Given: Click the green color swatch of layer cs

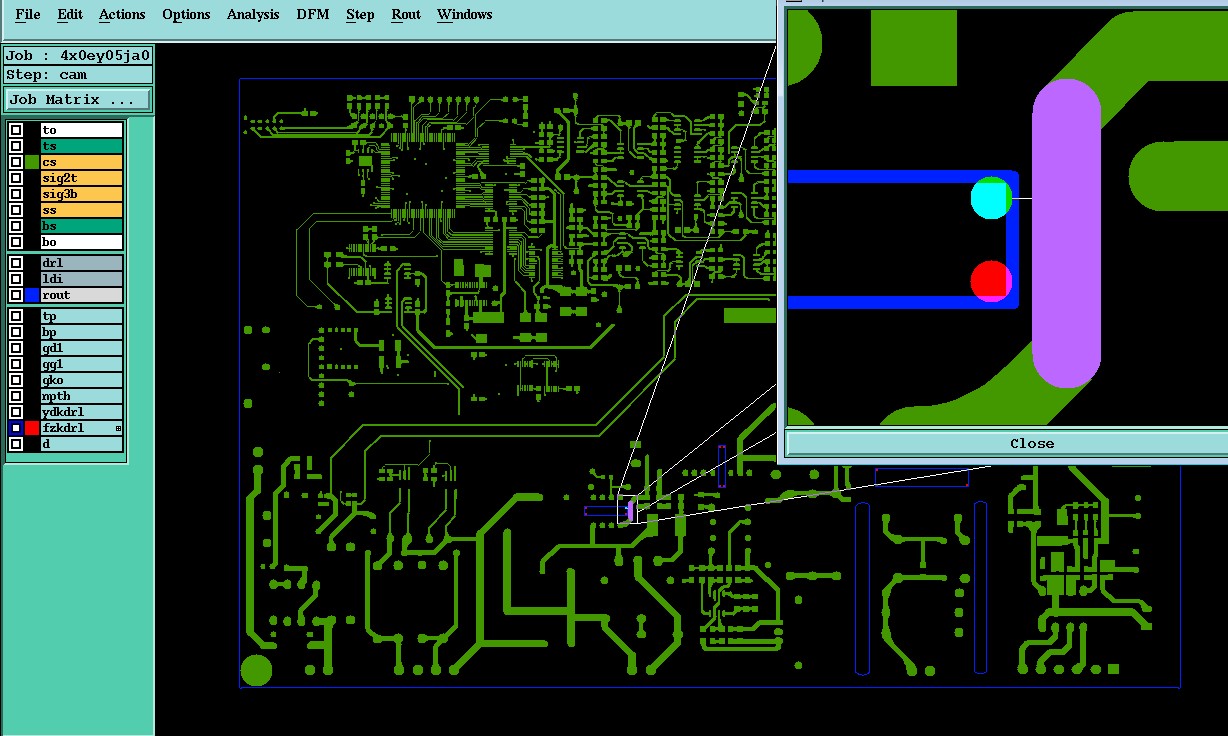Looking at the screenshot, I should tap(32, 162).
